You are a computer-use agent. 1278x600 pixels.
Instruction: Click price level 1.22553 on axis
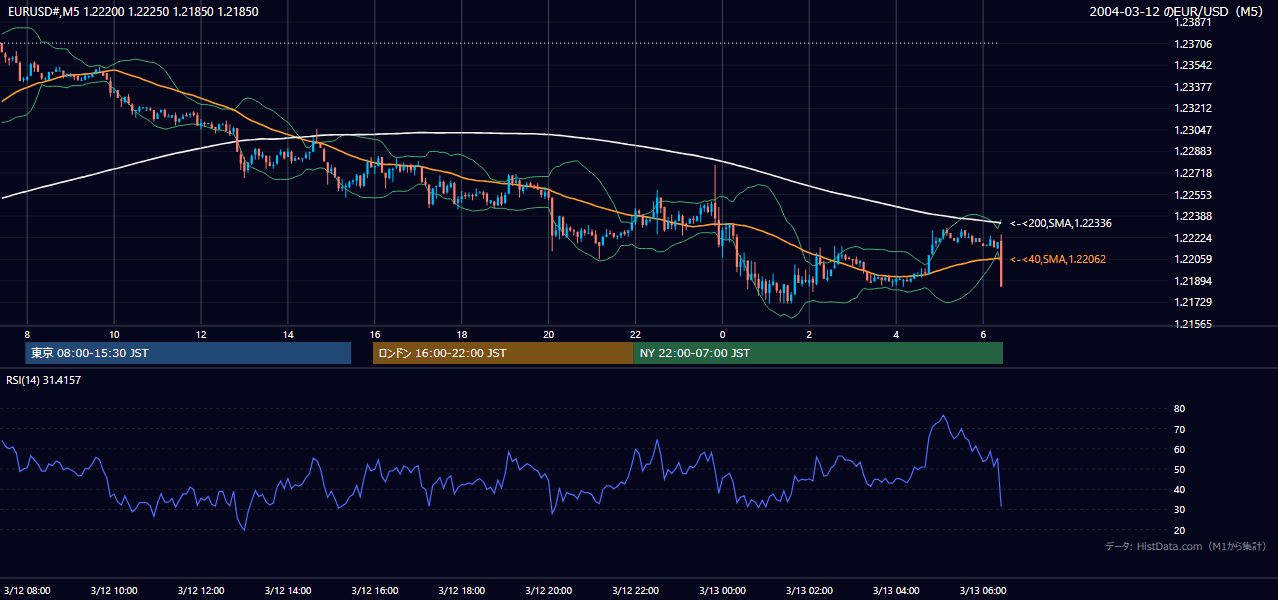1193,195
